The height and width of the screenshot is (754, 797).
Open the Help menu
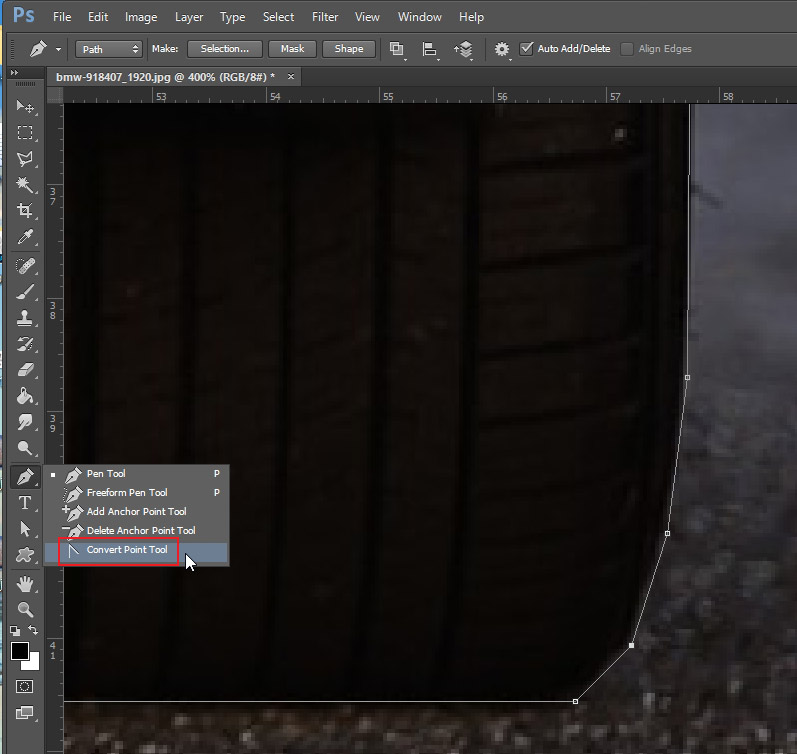[471, 17]
